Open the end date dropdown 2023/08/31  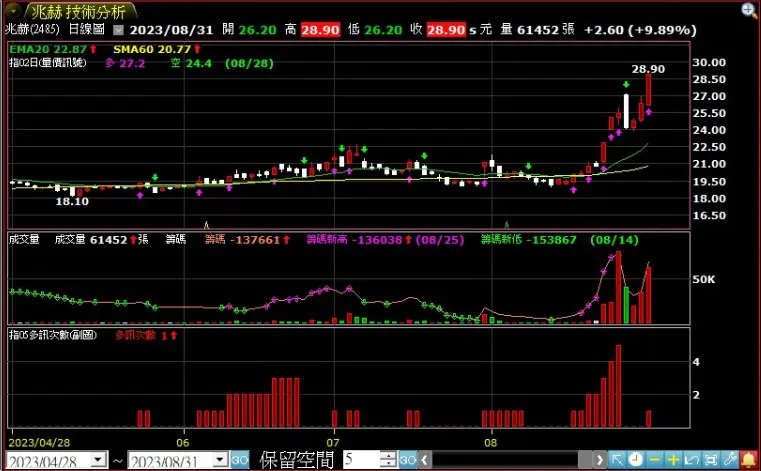(x=220, y=460)
